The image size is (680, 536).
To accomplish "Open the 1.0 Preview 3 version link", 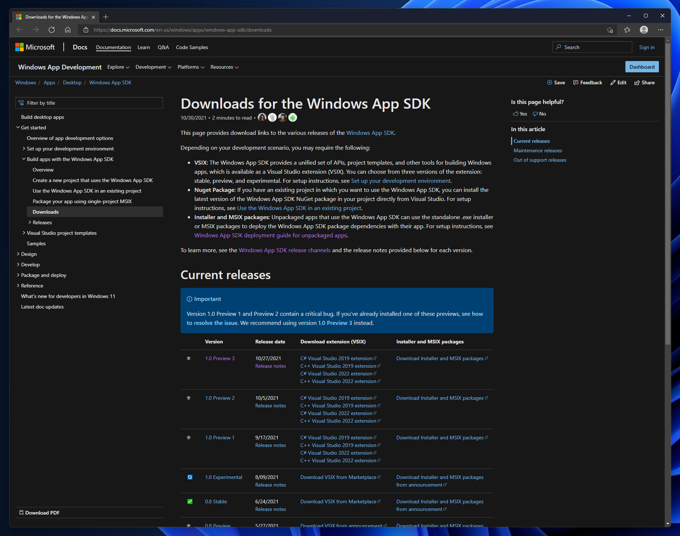I will pos(219,358).
